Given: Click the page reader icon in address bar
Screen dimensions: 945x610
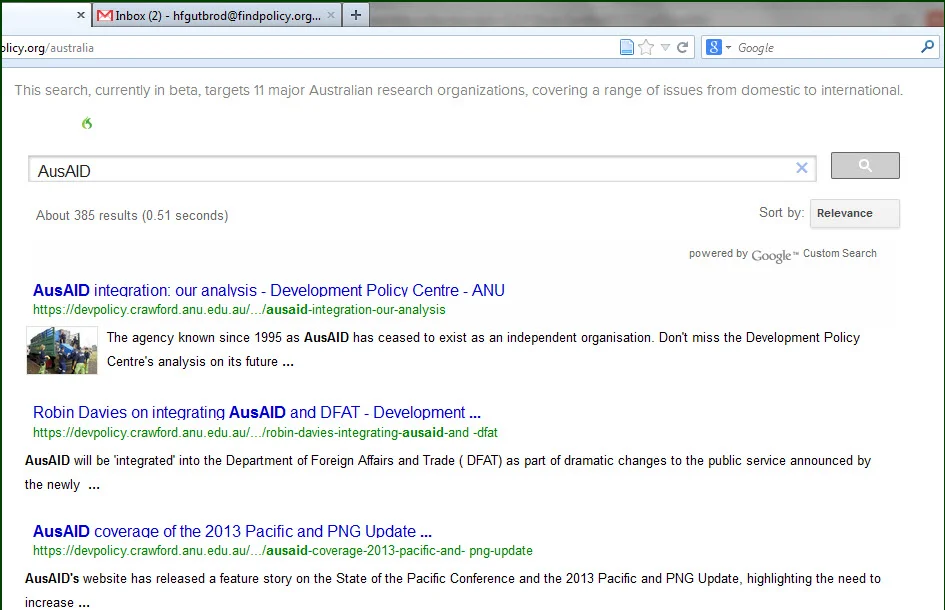Looking at the screenshot, I should [627, 47].
